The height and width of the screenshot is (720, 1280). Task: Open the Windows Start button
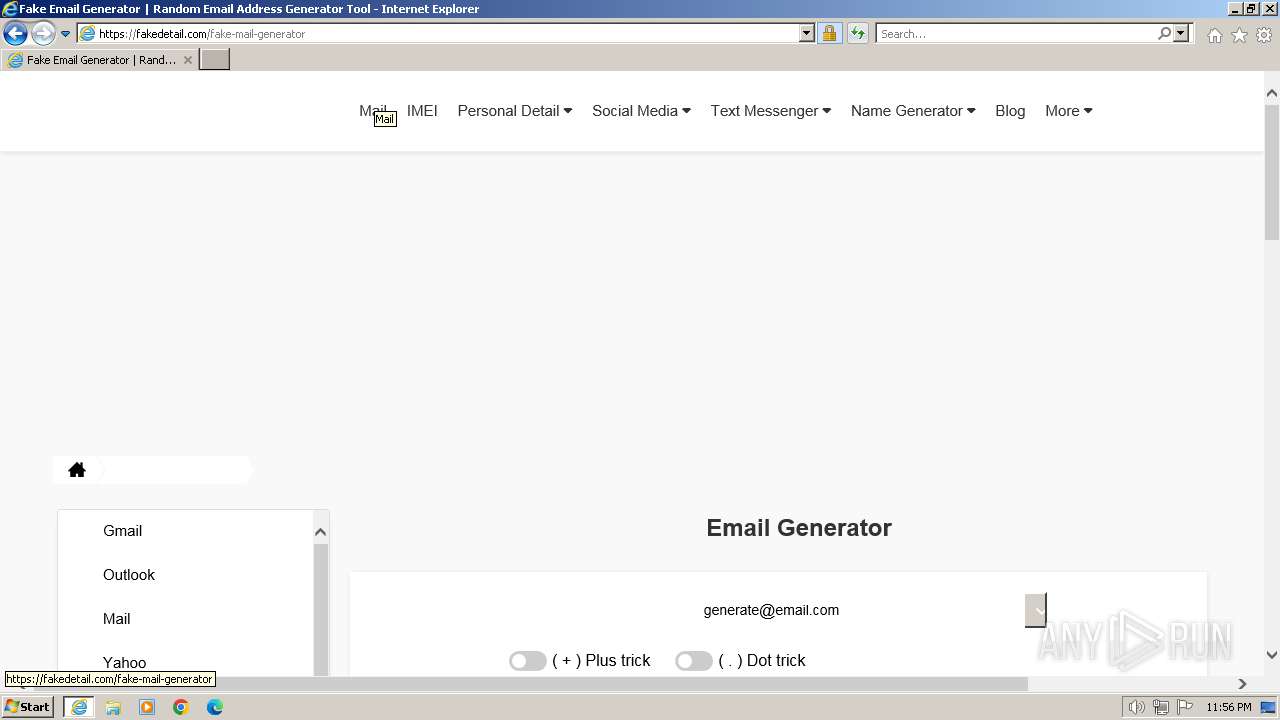[x=28, y=707]
